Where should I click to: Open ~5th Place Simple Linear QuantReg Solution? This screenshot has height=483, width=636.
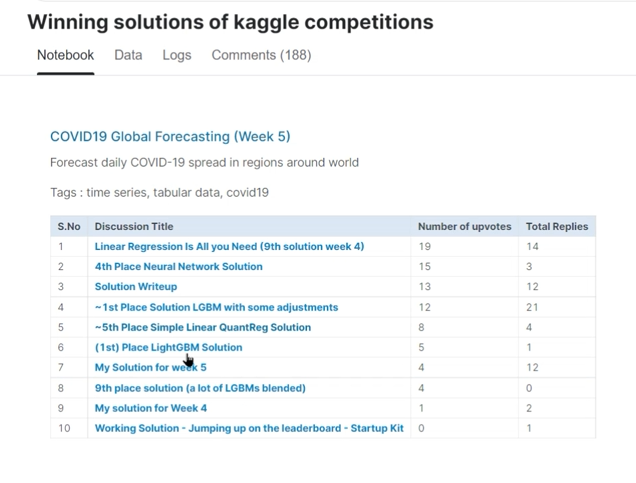pos(202,327)
